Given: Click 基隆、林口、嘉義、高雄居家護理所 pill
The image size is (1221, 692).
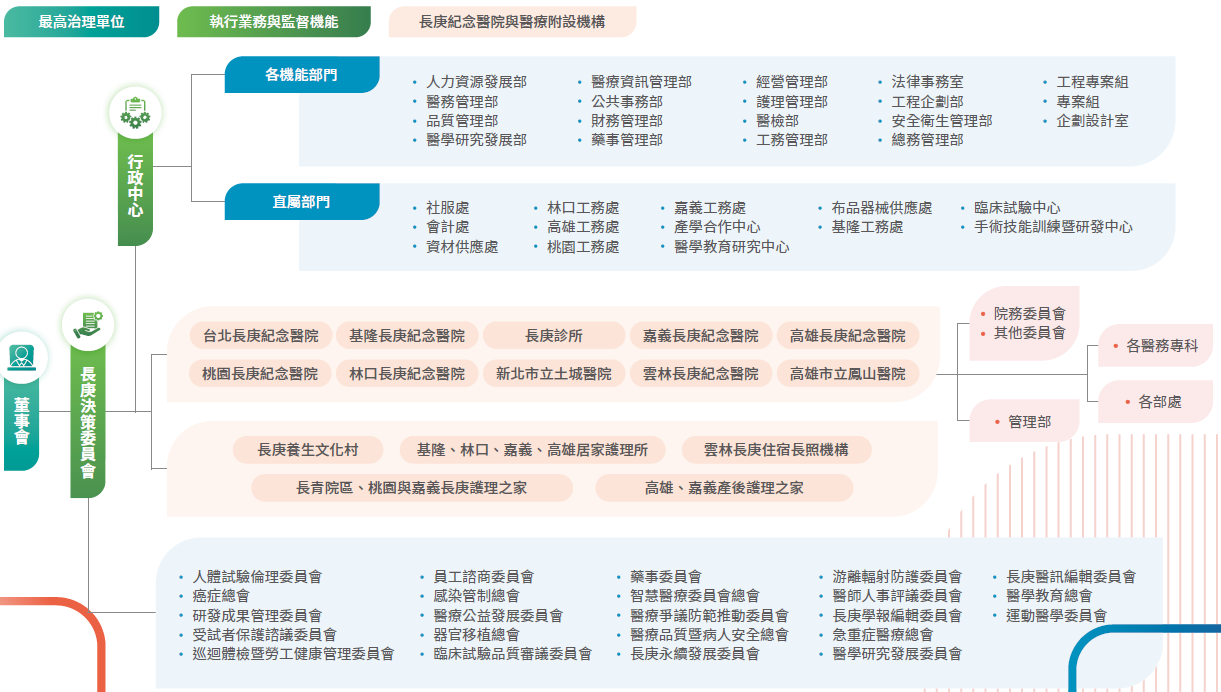Looking at the screenshot, I should coord(533,450).
